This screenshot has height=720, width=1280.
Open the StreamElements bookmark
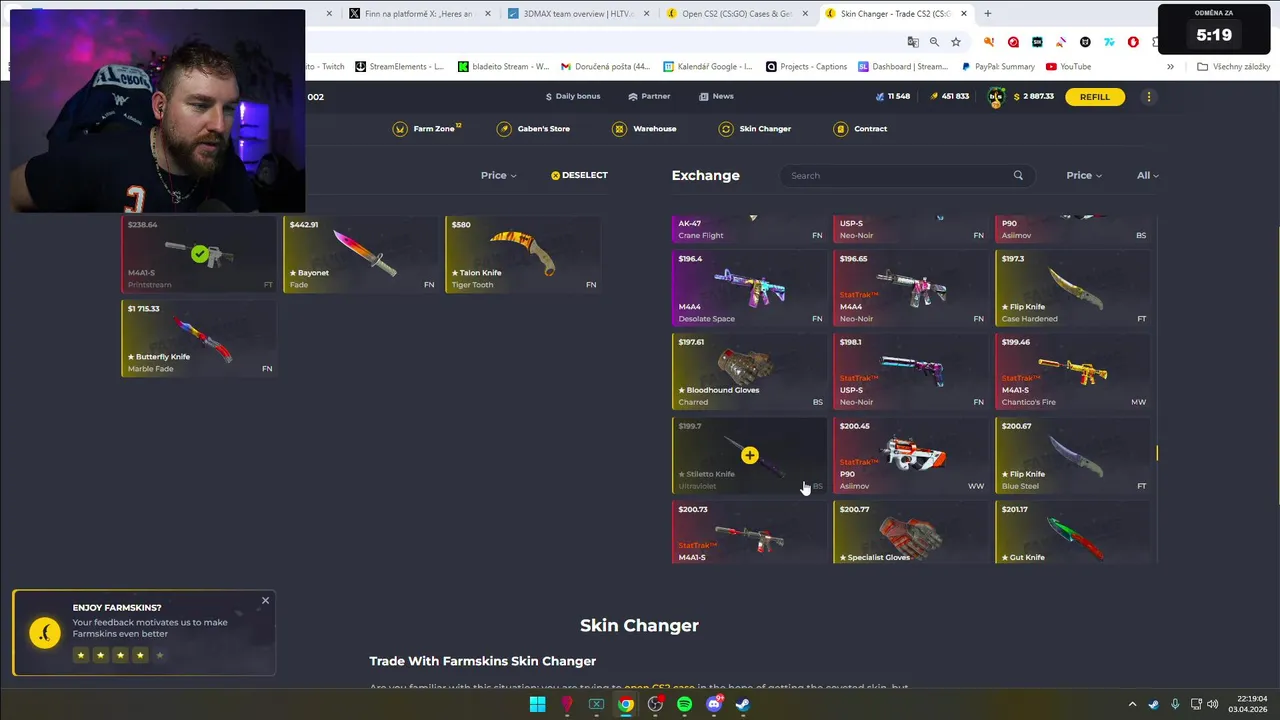[399, 67]
